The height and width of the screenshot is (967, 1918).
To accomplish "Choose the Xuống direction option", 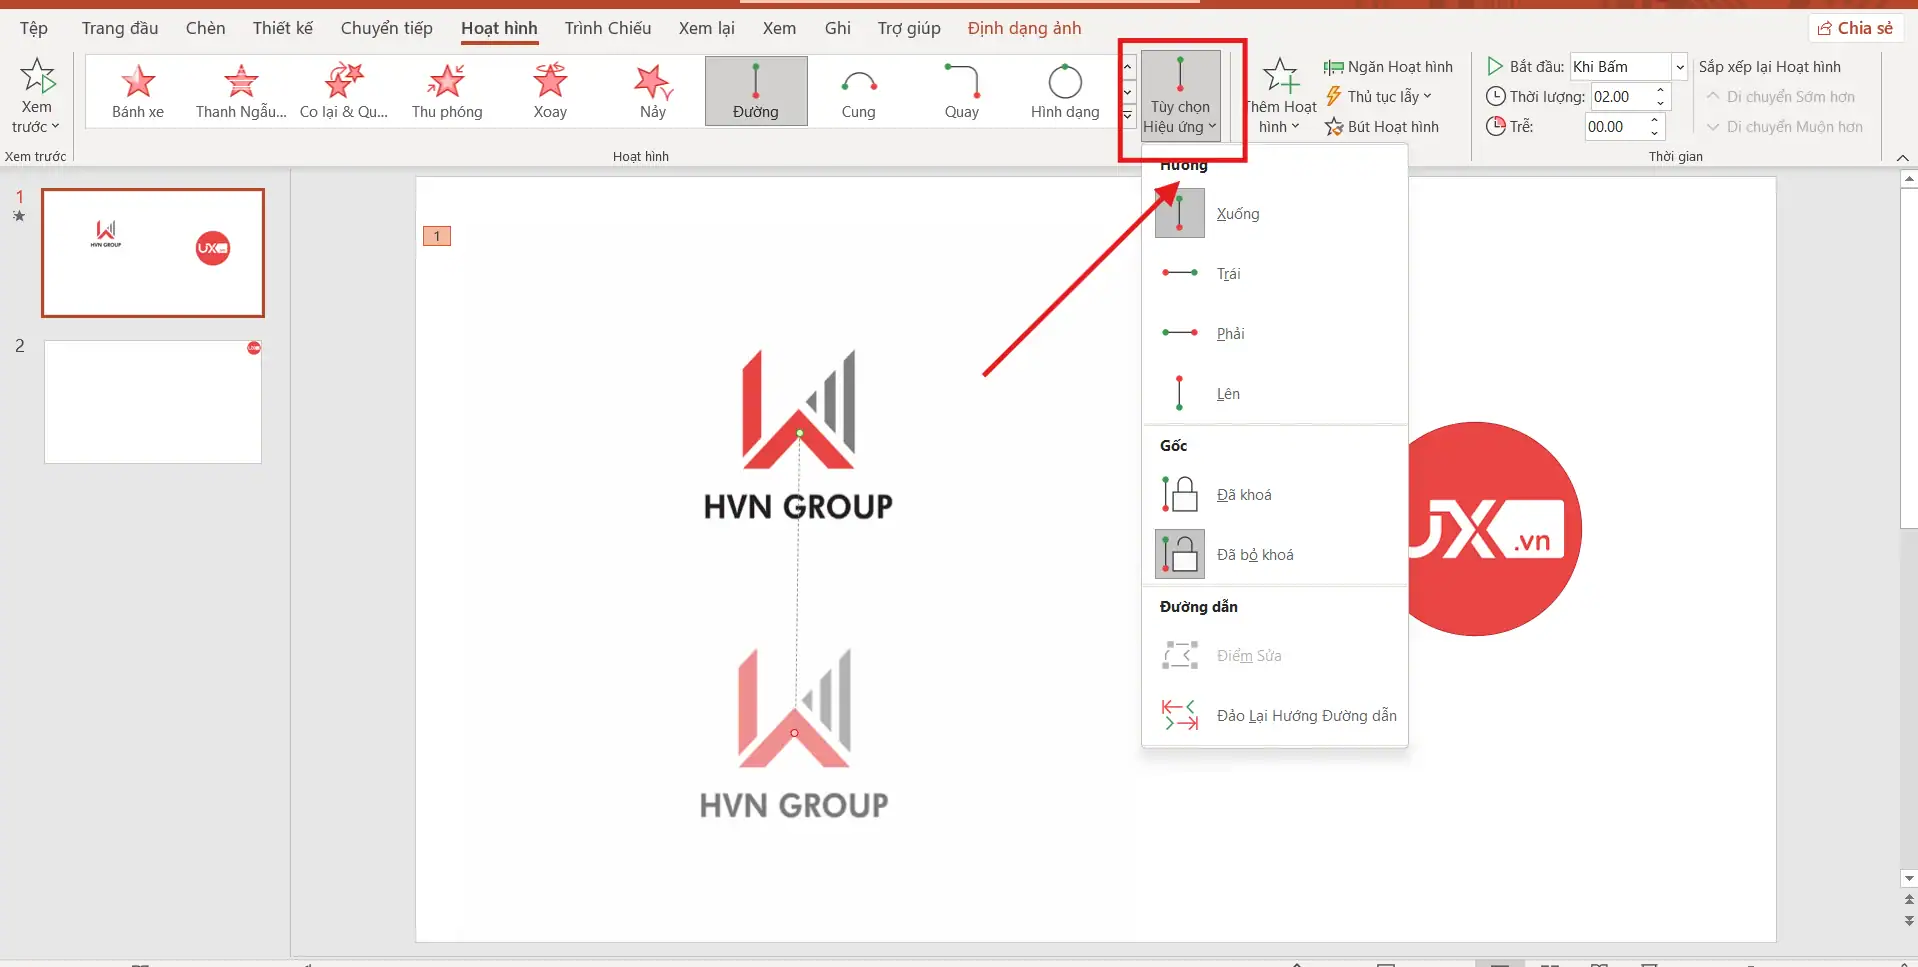I will click(1275, 214).
